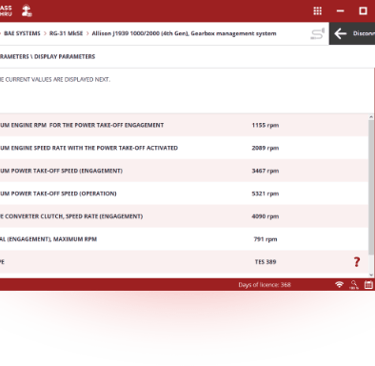Click the vehicle interface signal icon
Image resolution: width=375 pixels, height=366 pixels.
coord(317,34)
